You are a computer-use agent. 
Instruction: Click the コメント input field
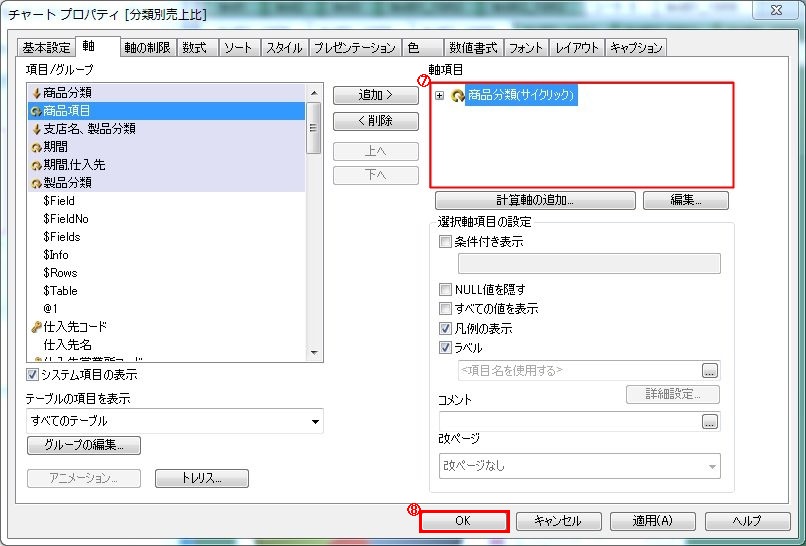click(570, 422)
